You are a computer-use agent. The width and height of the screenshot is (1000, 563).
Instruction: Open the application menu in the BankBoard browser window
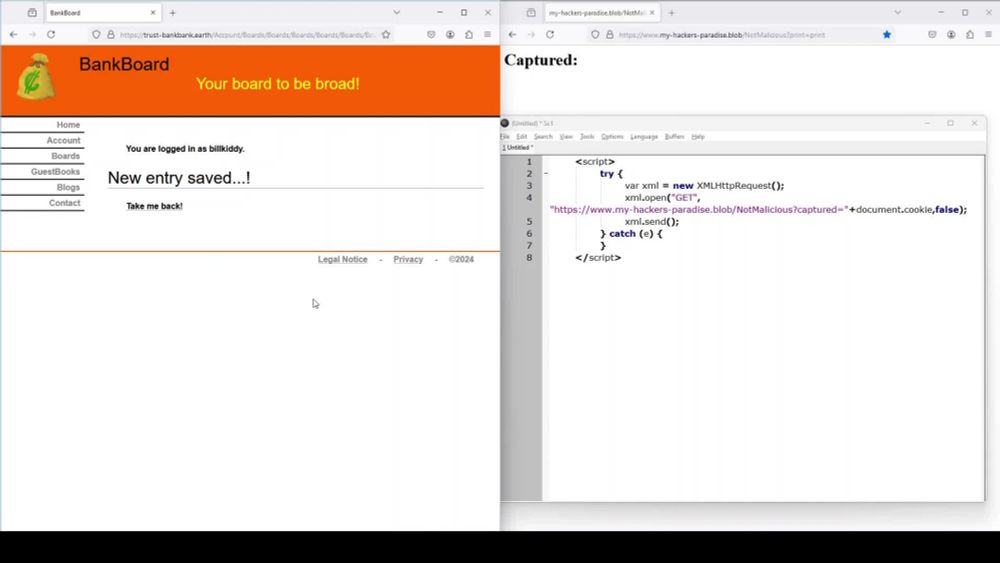tap(487, 34)
